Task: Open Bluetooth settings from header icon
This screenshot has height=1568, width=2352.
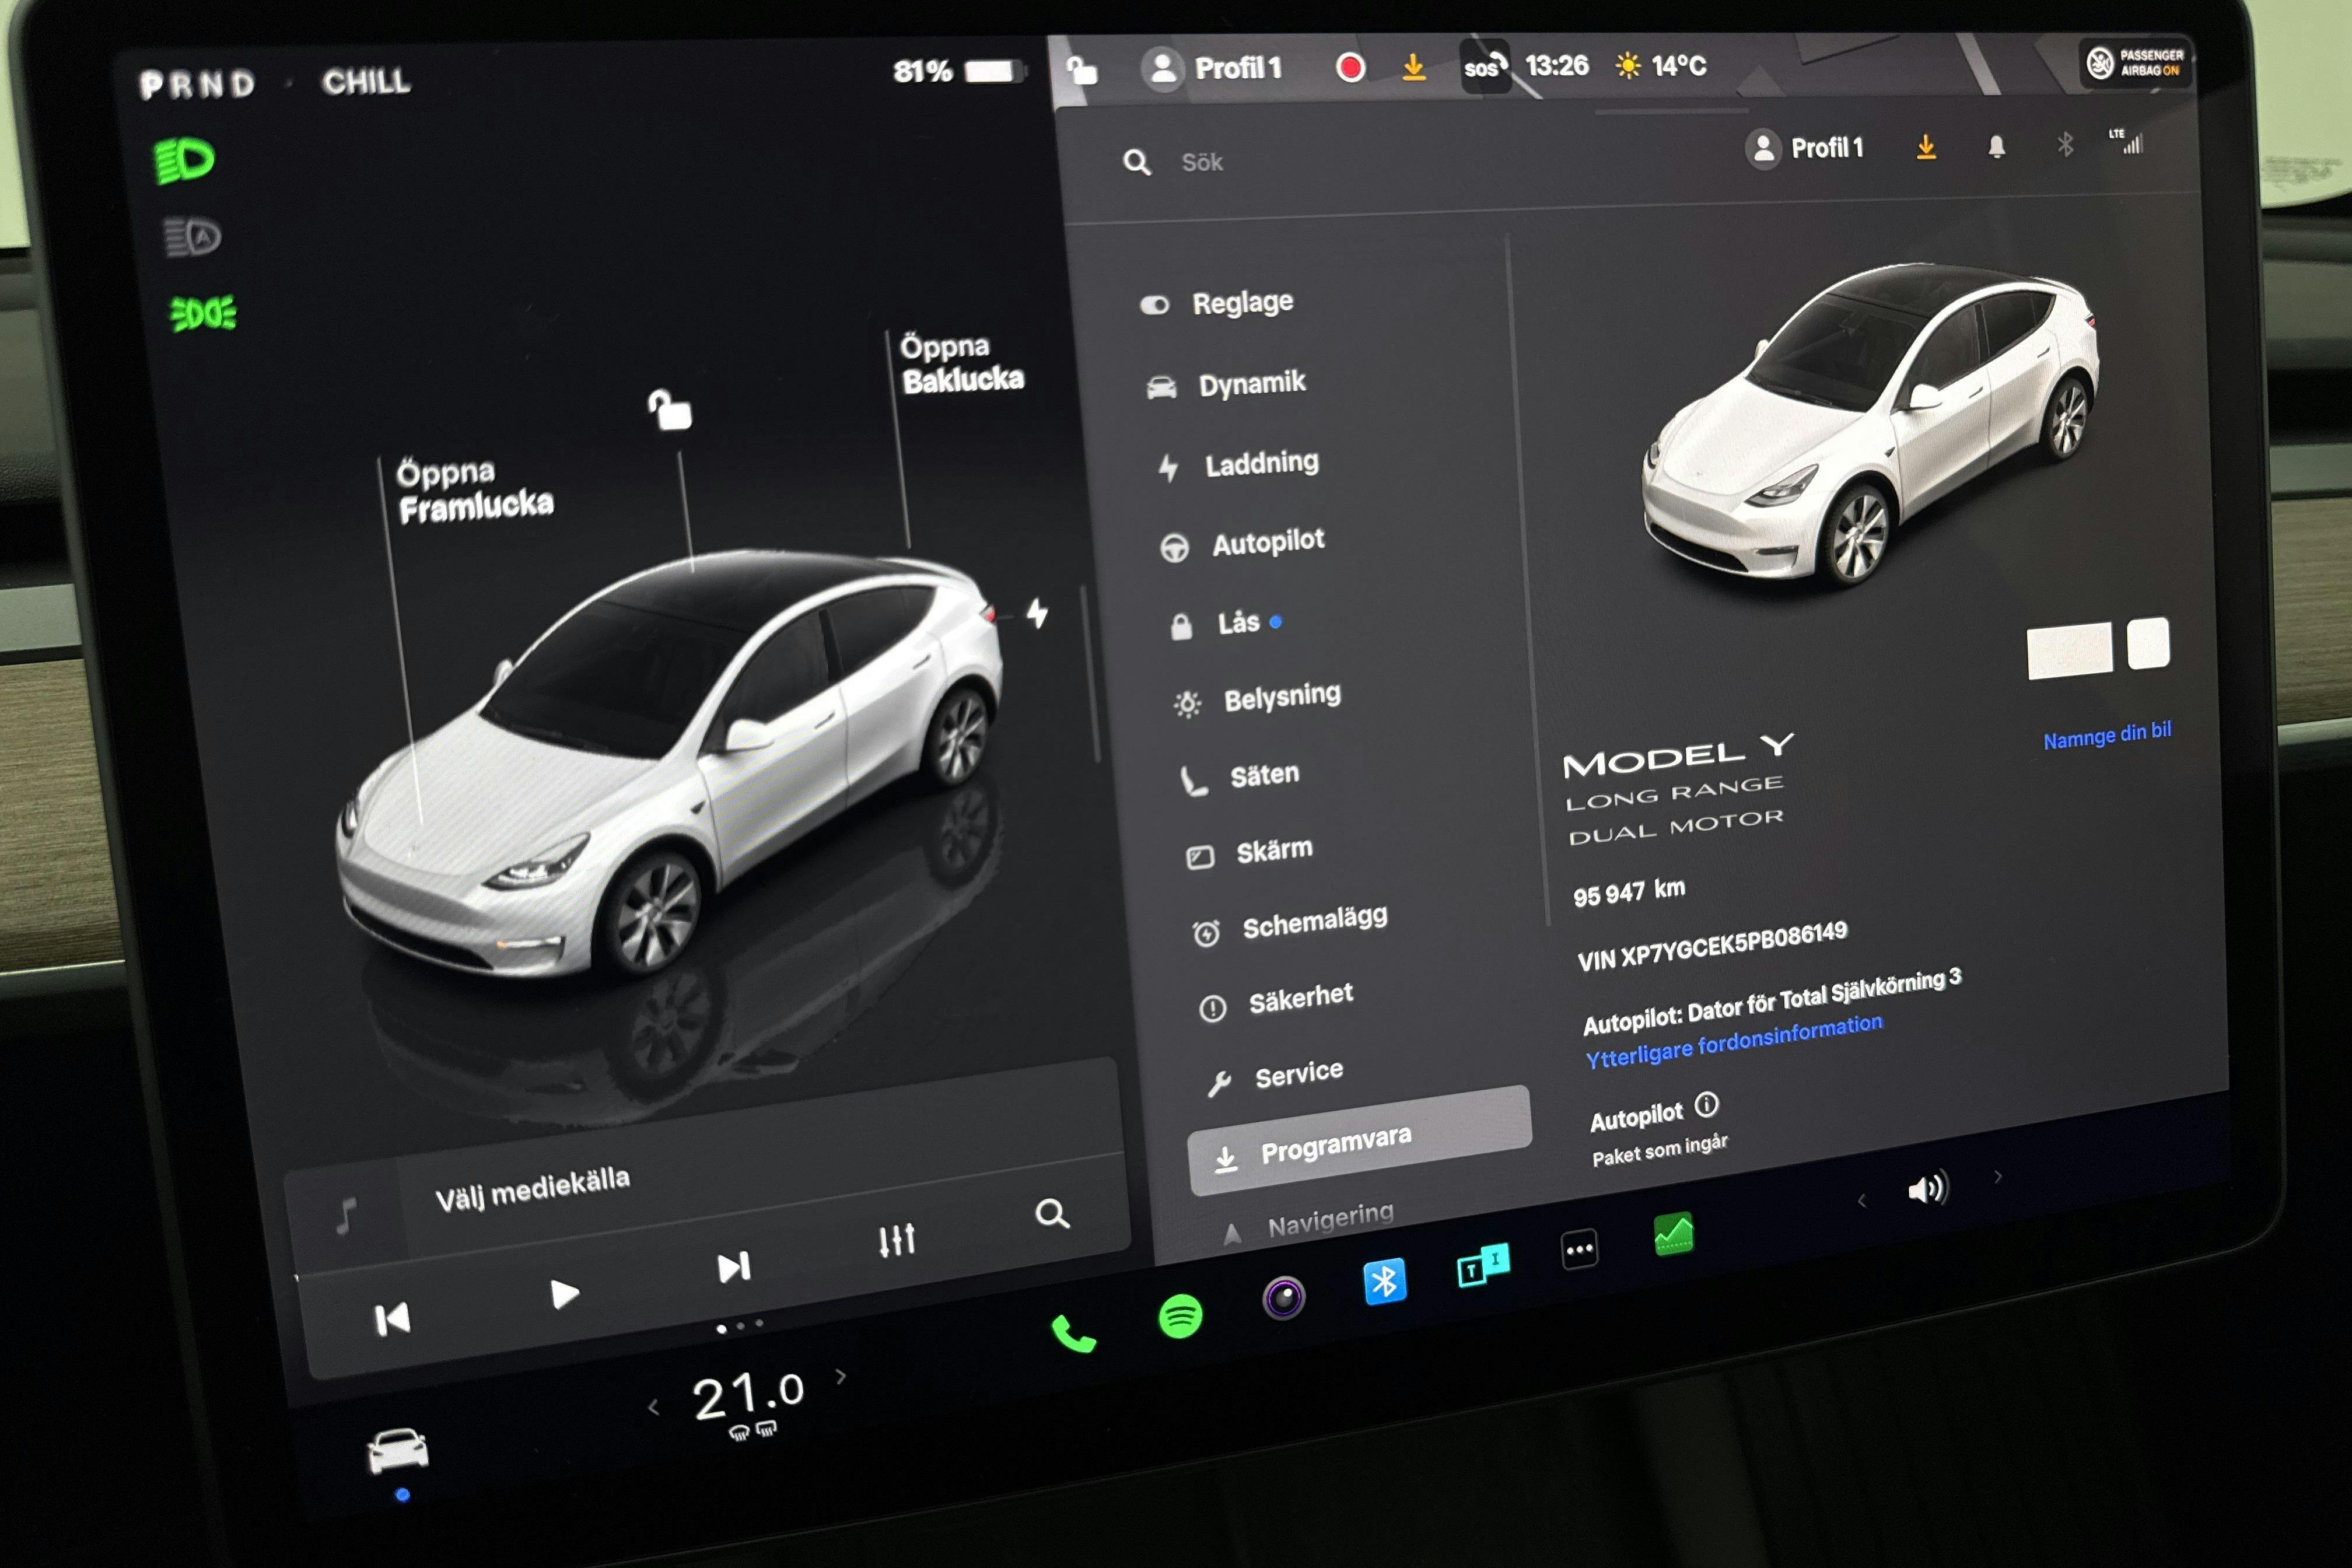Action: pyautogui.click(x=2065, y=145)
